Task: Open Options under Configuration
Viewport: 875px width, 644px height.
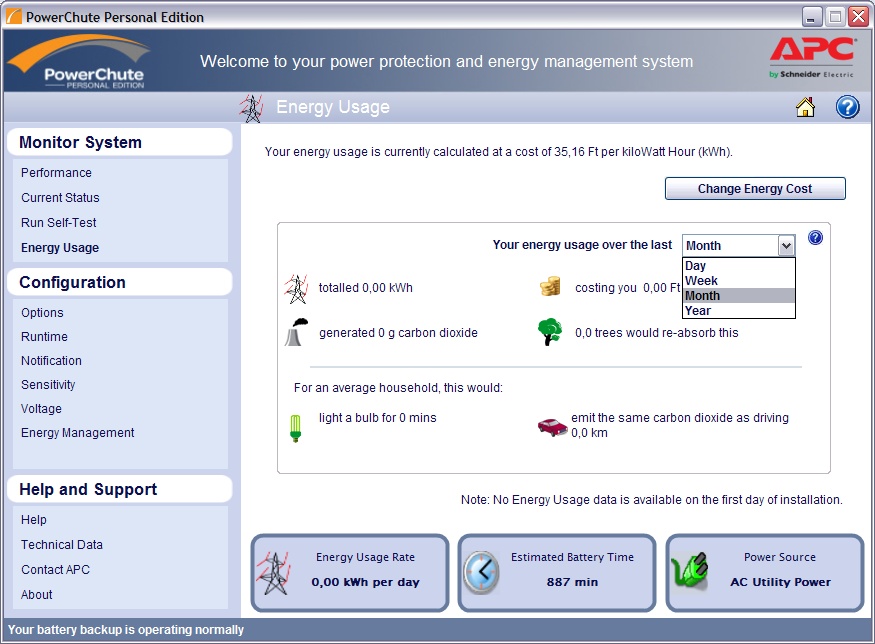Action: coord(42,313)
